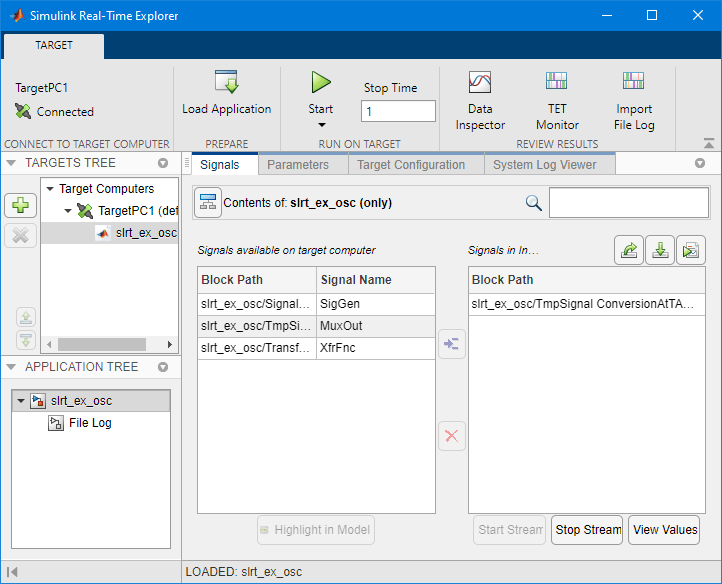Start the application on target
The width and height of the screenshot is (722, 584).
tap(321, 82)
